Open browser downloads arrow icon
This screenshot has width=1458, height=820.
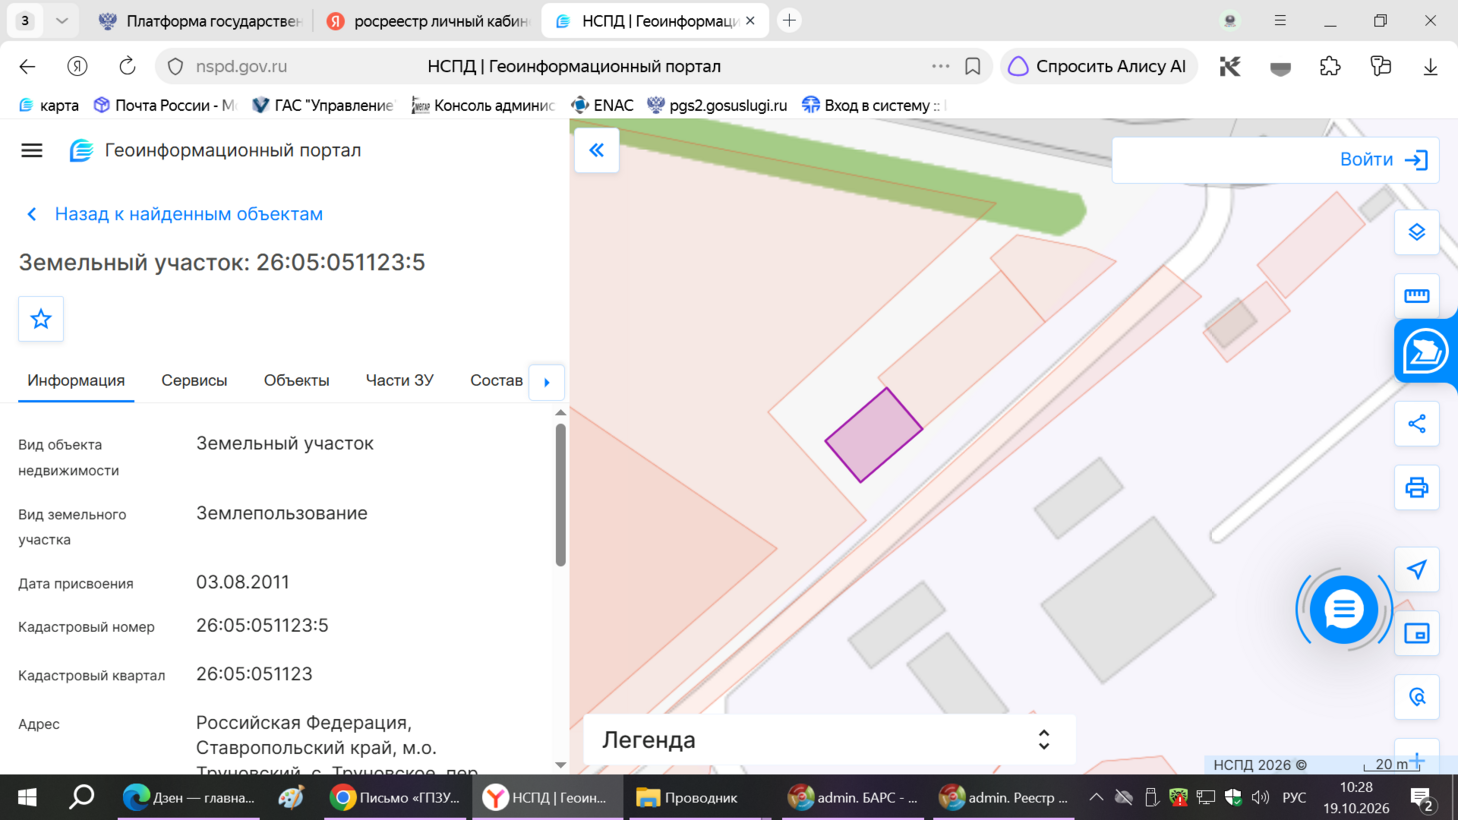coord(1431,67)
